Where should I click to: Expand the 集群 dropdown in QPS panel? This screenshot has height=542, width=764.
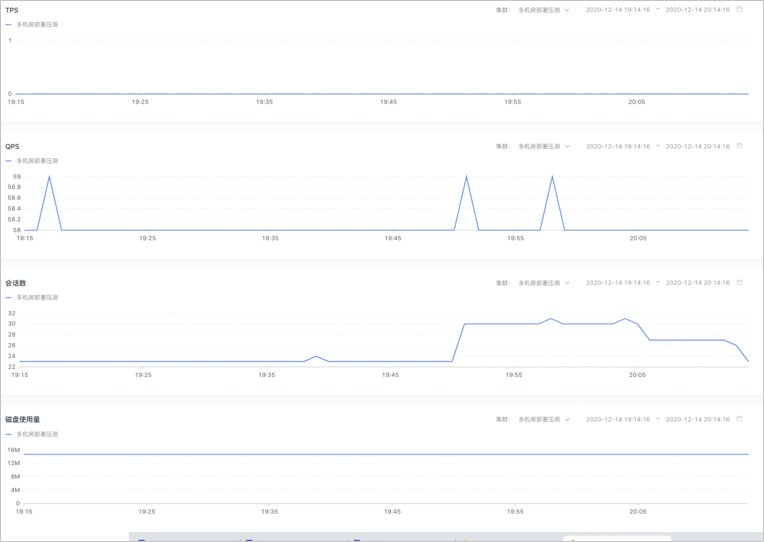pyautogui.click(x=543, y=147)
